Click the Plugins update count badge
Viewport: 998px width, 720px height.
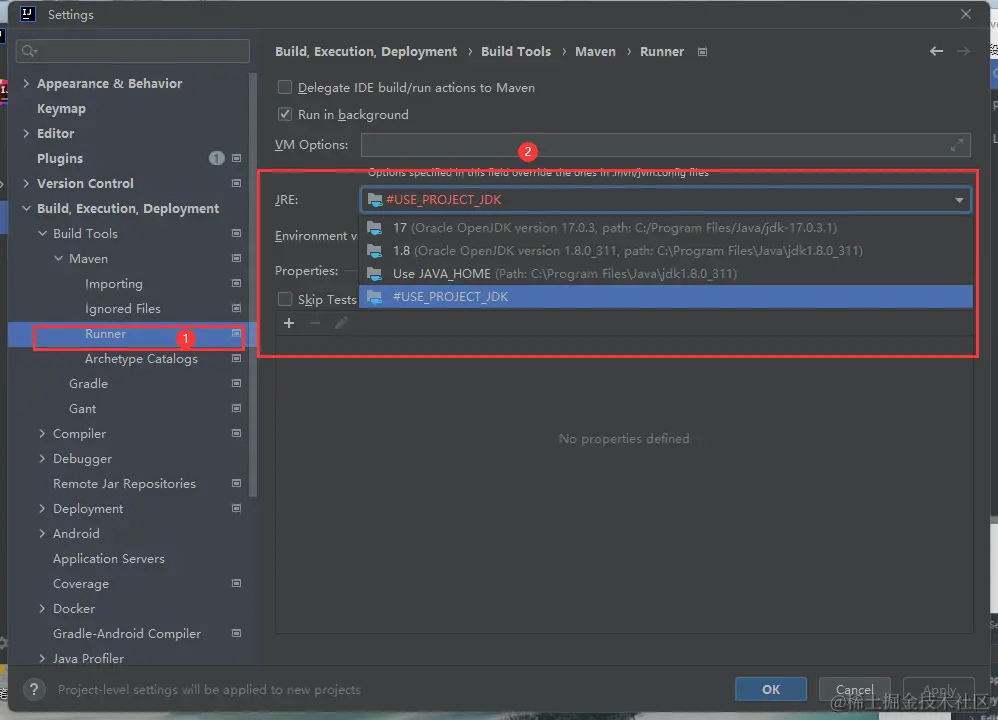(216, 158)
